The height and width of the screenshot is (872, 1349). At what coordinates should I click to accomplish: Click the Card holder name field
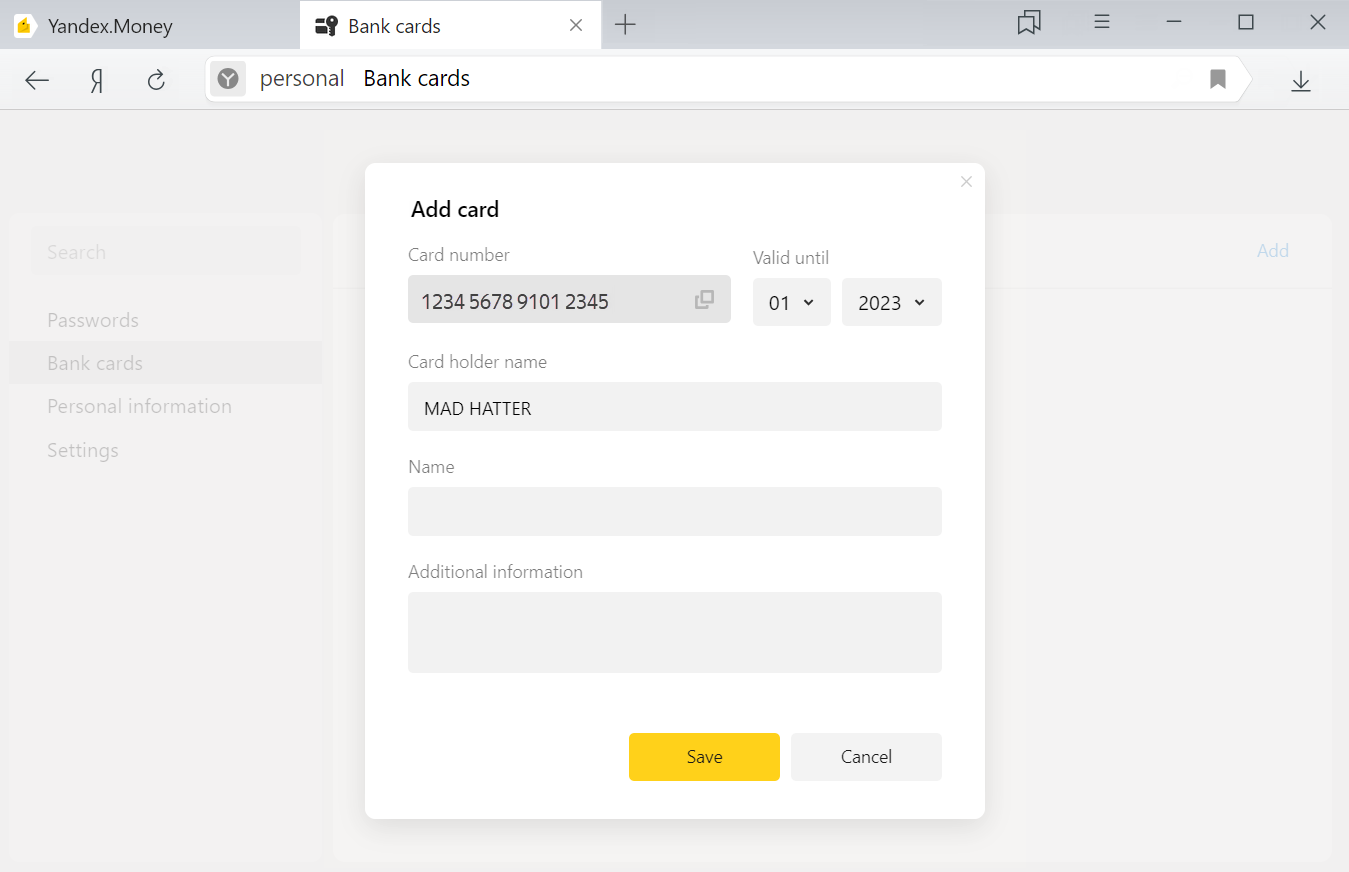click(x=675, y=406)
